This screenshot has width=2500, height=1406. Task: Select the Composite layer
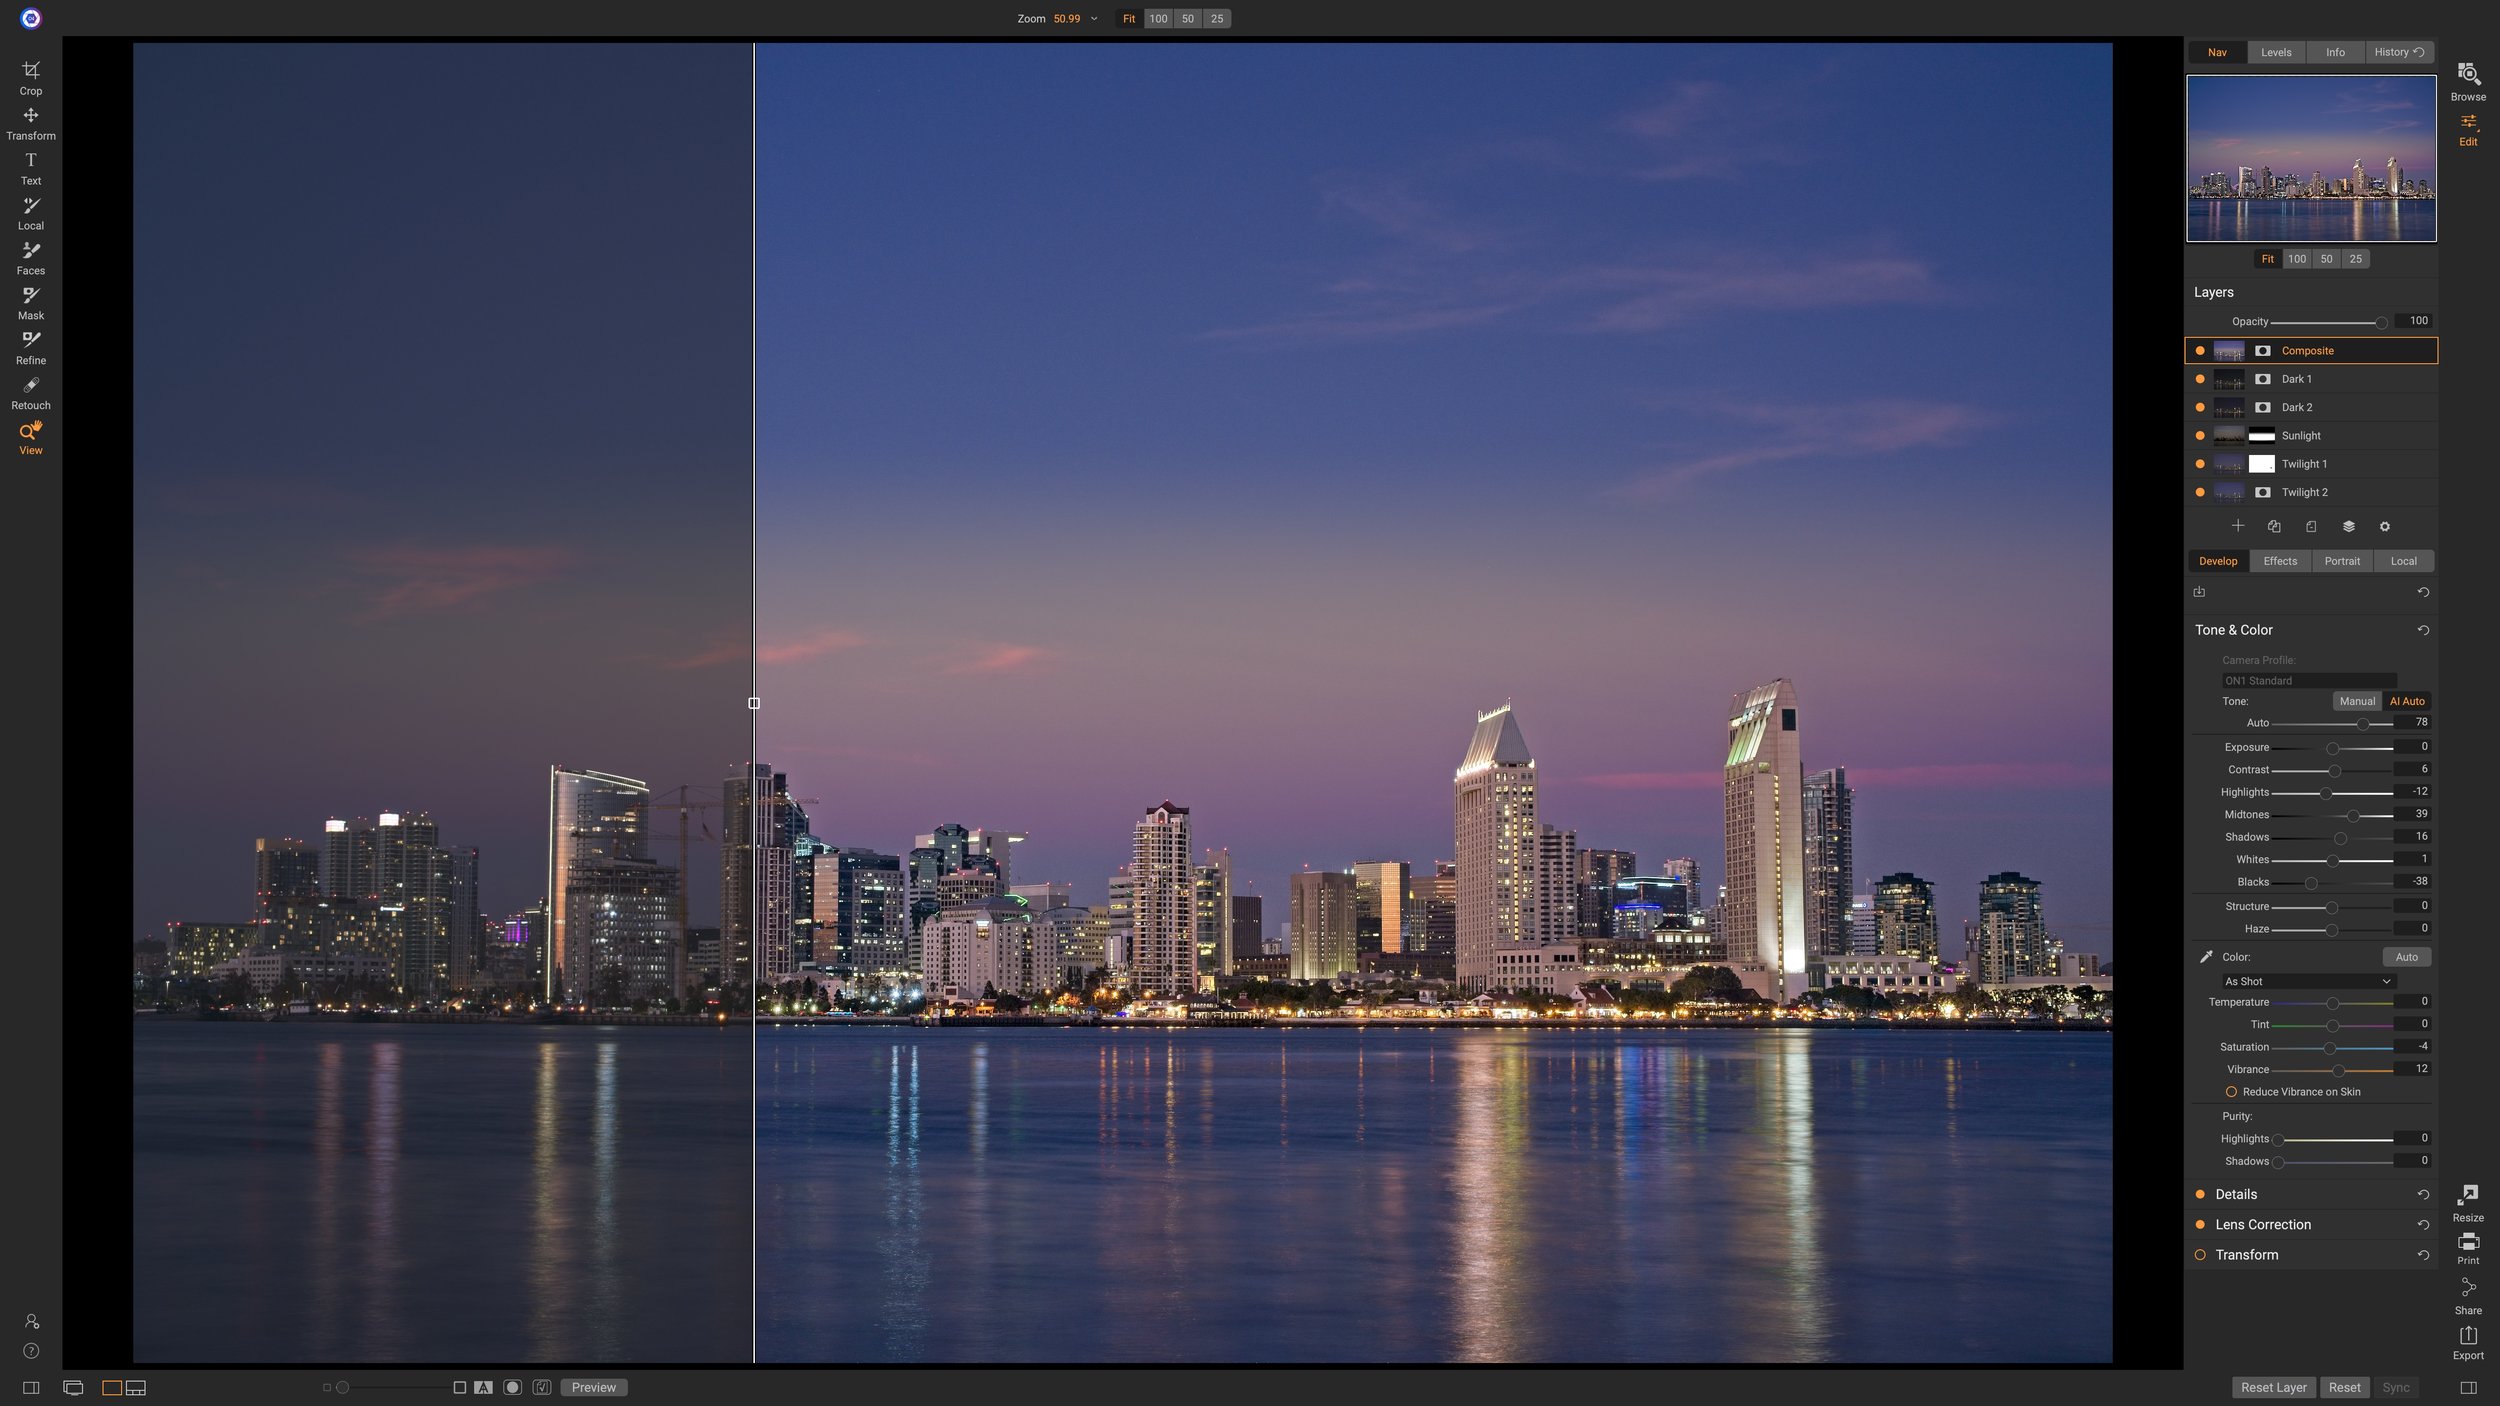2310,350
